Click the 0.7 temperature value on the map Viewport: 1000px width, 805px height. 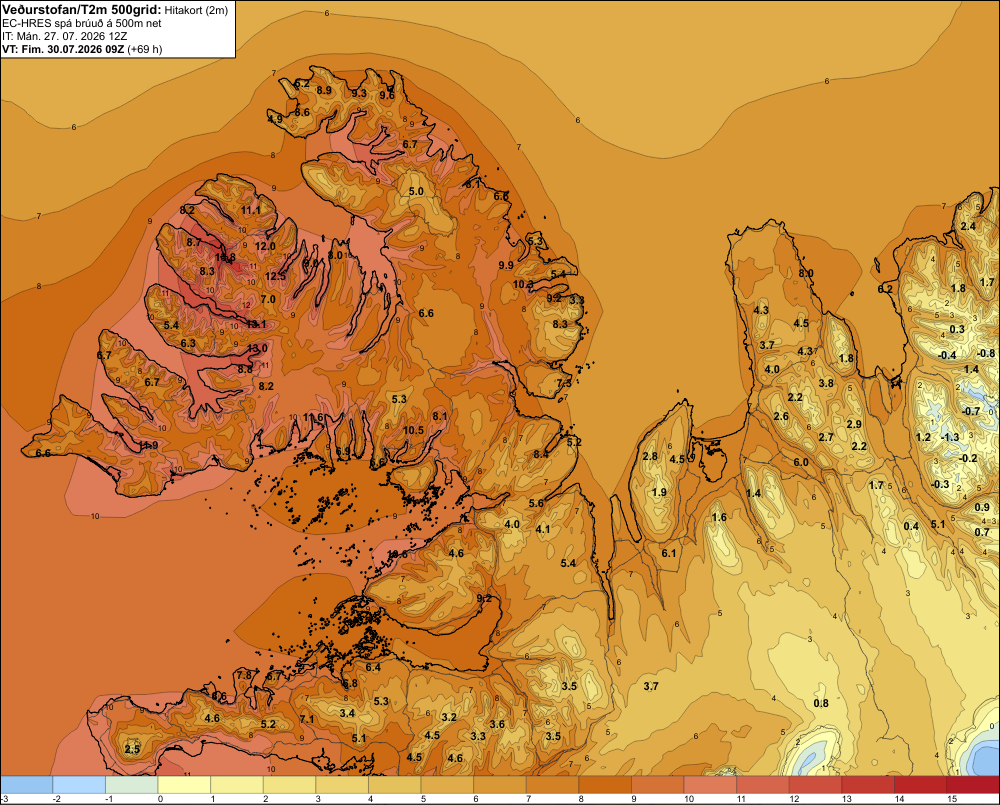pos(982,532)
